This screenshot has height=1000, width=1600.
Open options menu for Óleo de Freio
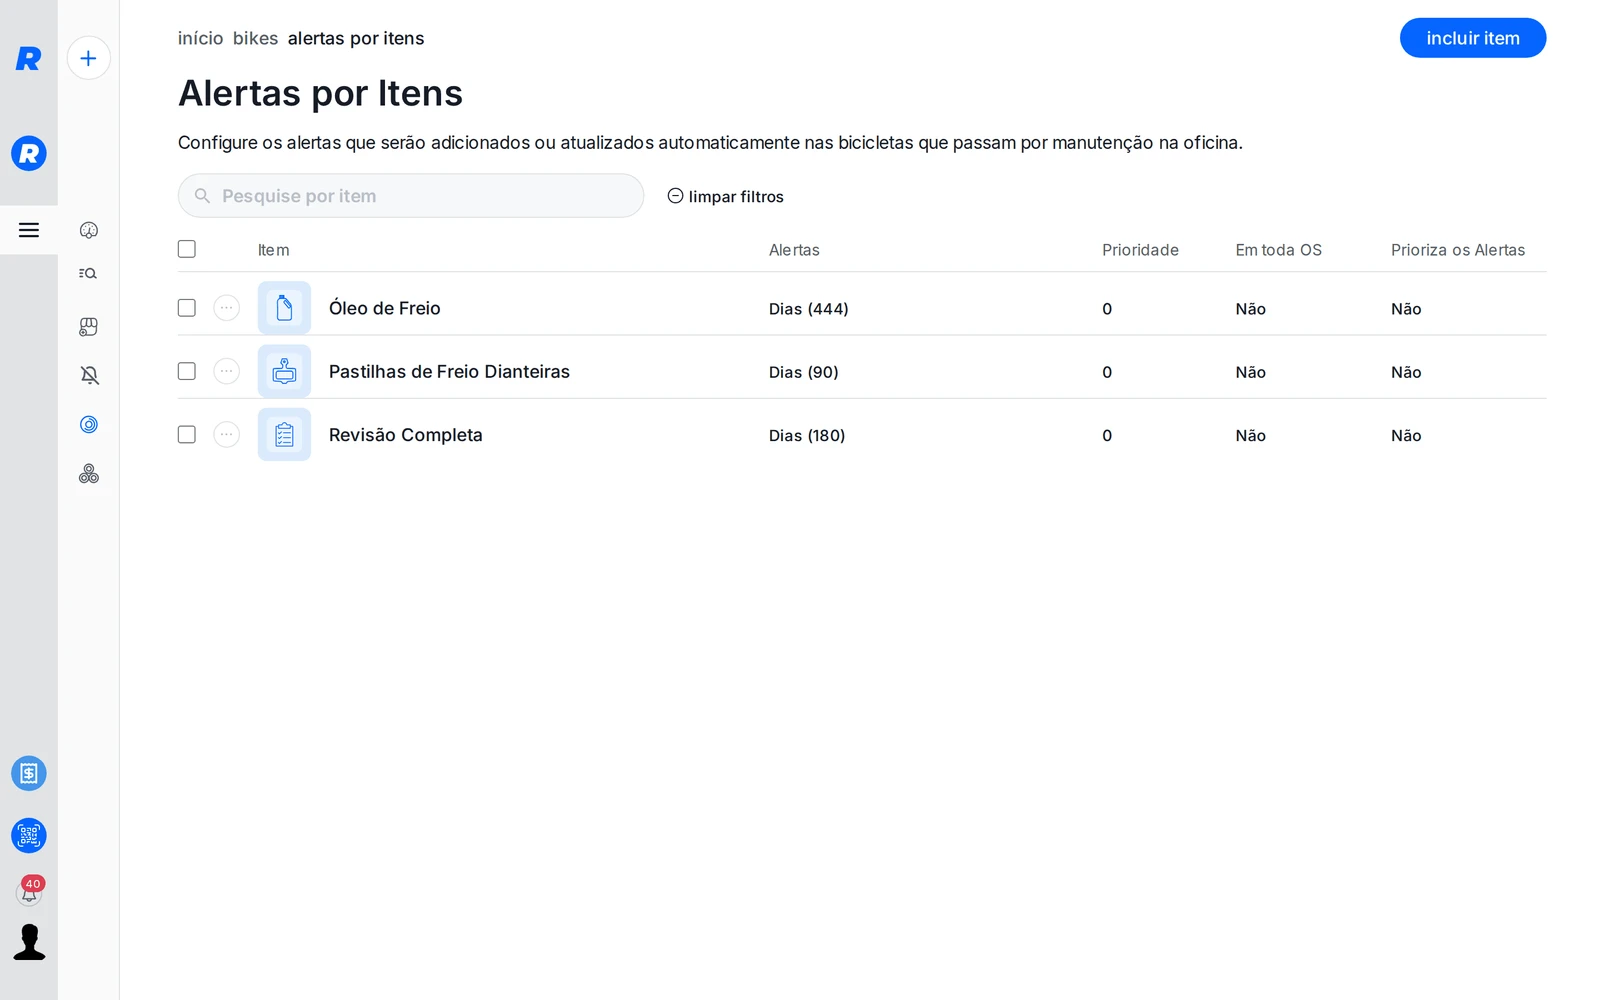(x=227, y=308)
